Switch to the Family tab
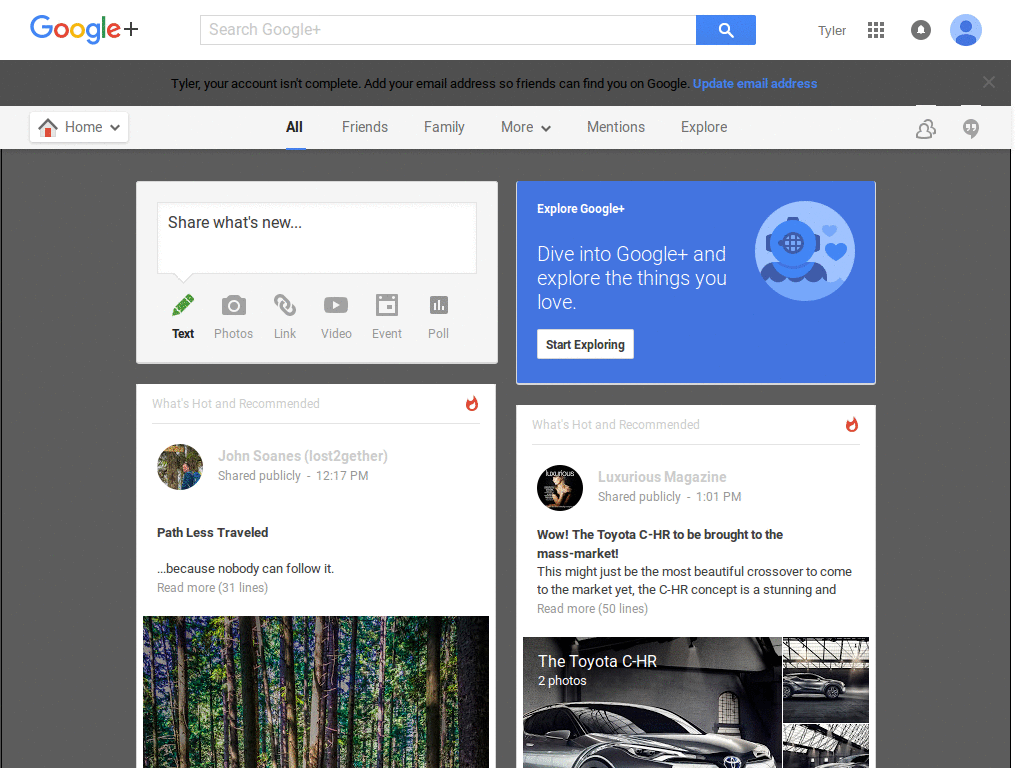 click(x=444, y=127)
